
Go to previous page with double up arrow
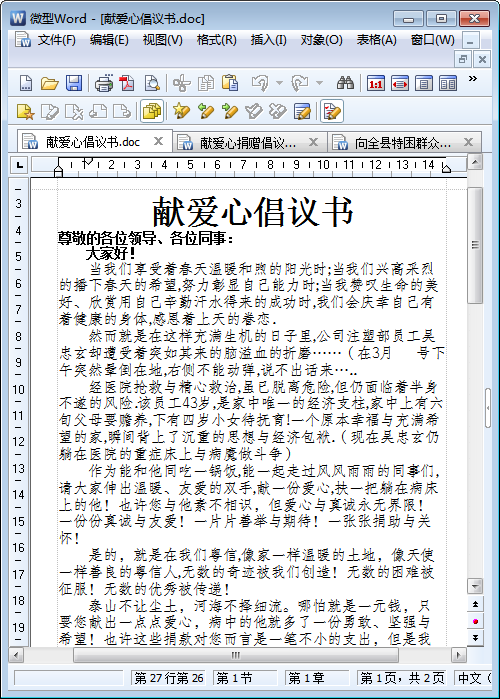pyautogui.click(x=475, y=604)
